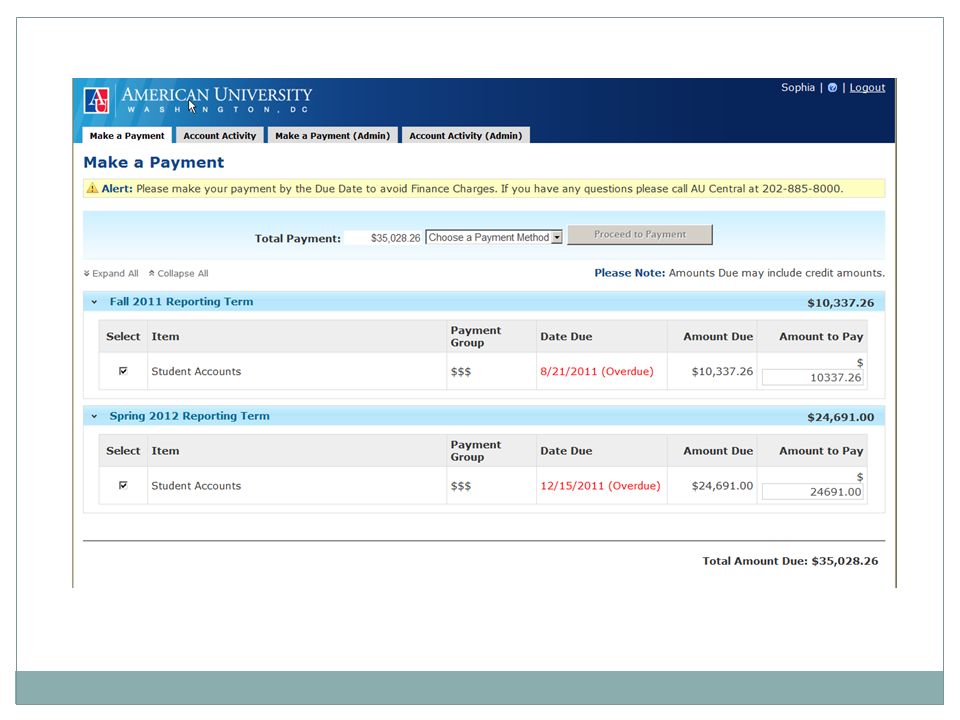This screenshot has height=720, width=960.
Task: Click the $10,337.26 amount due cell
Action: (722, 371)
